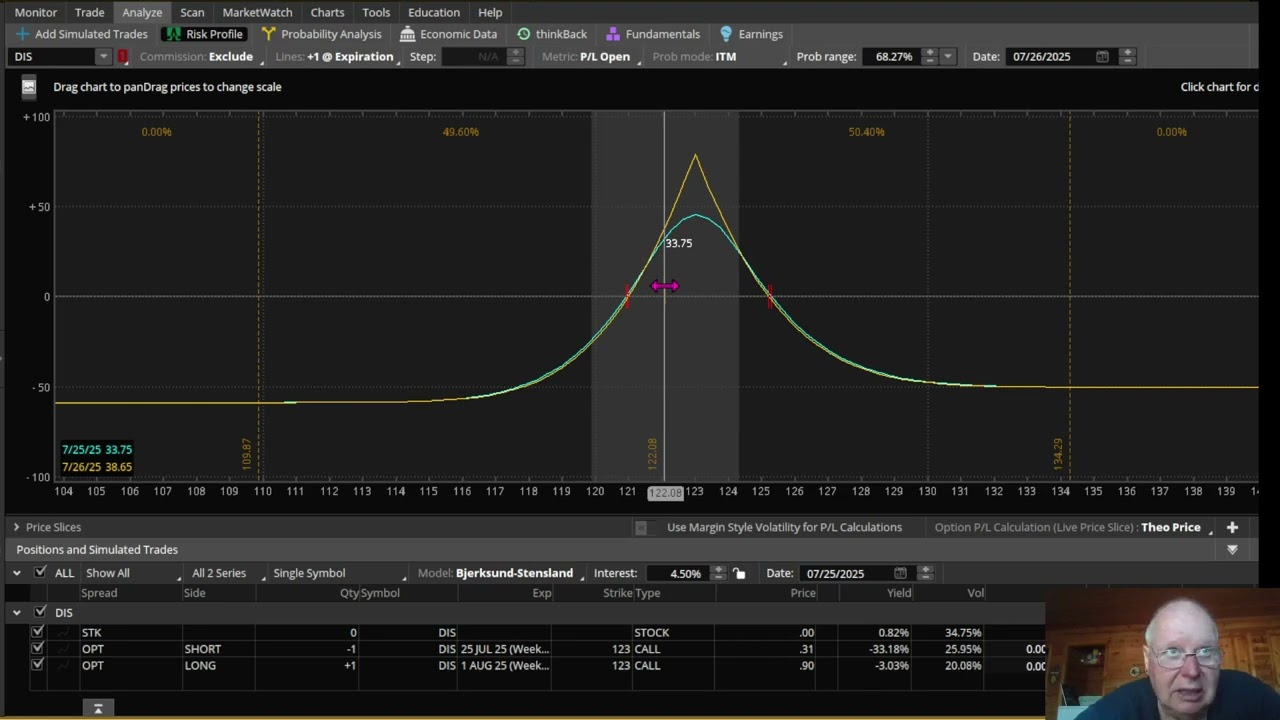Open the Earnings section
Image resolution: width=1280 pixels, height=720 pixels.
751,34
